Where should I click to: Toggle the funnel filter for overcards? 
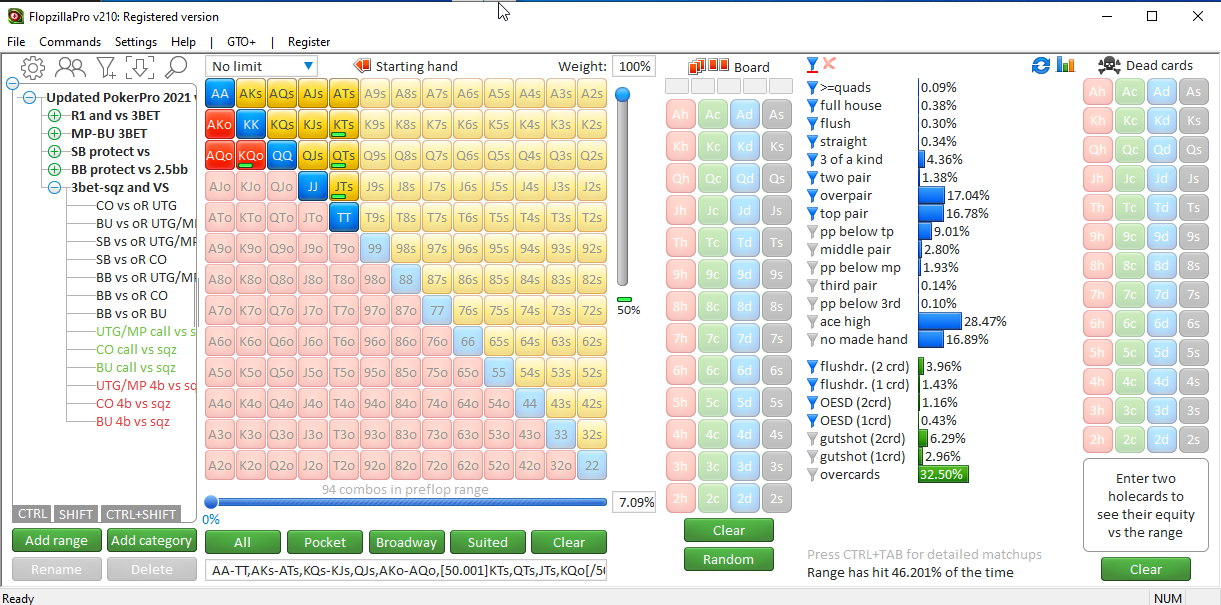tap(812, 474)
